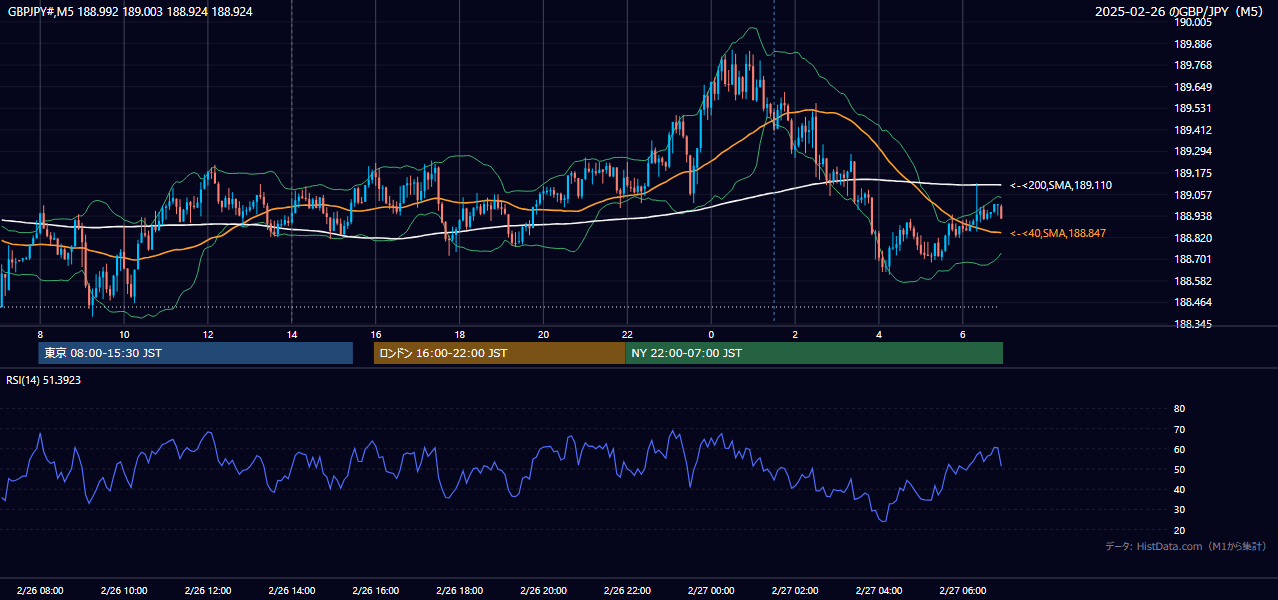Click the 189.175 price axis label

[1193, 173]
